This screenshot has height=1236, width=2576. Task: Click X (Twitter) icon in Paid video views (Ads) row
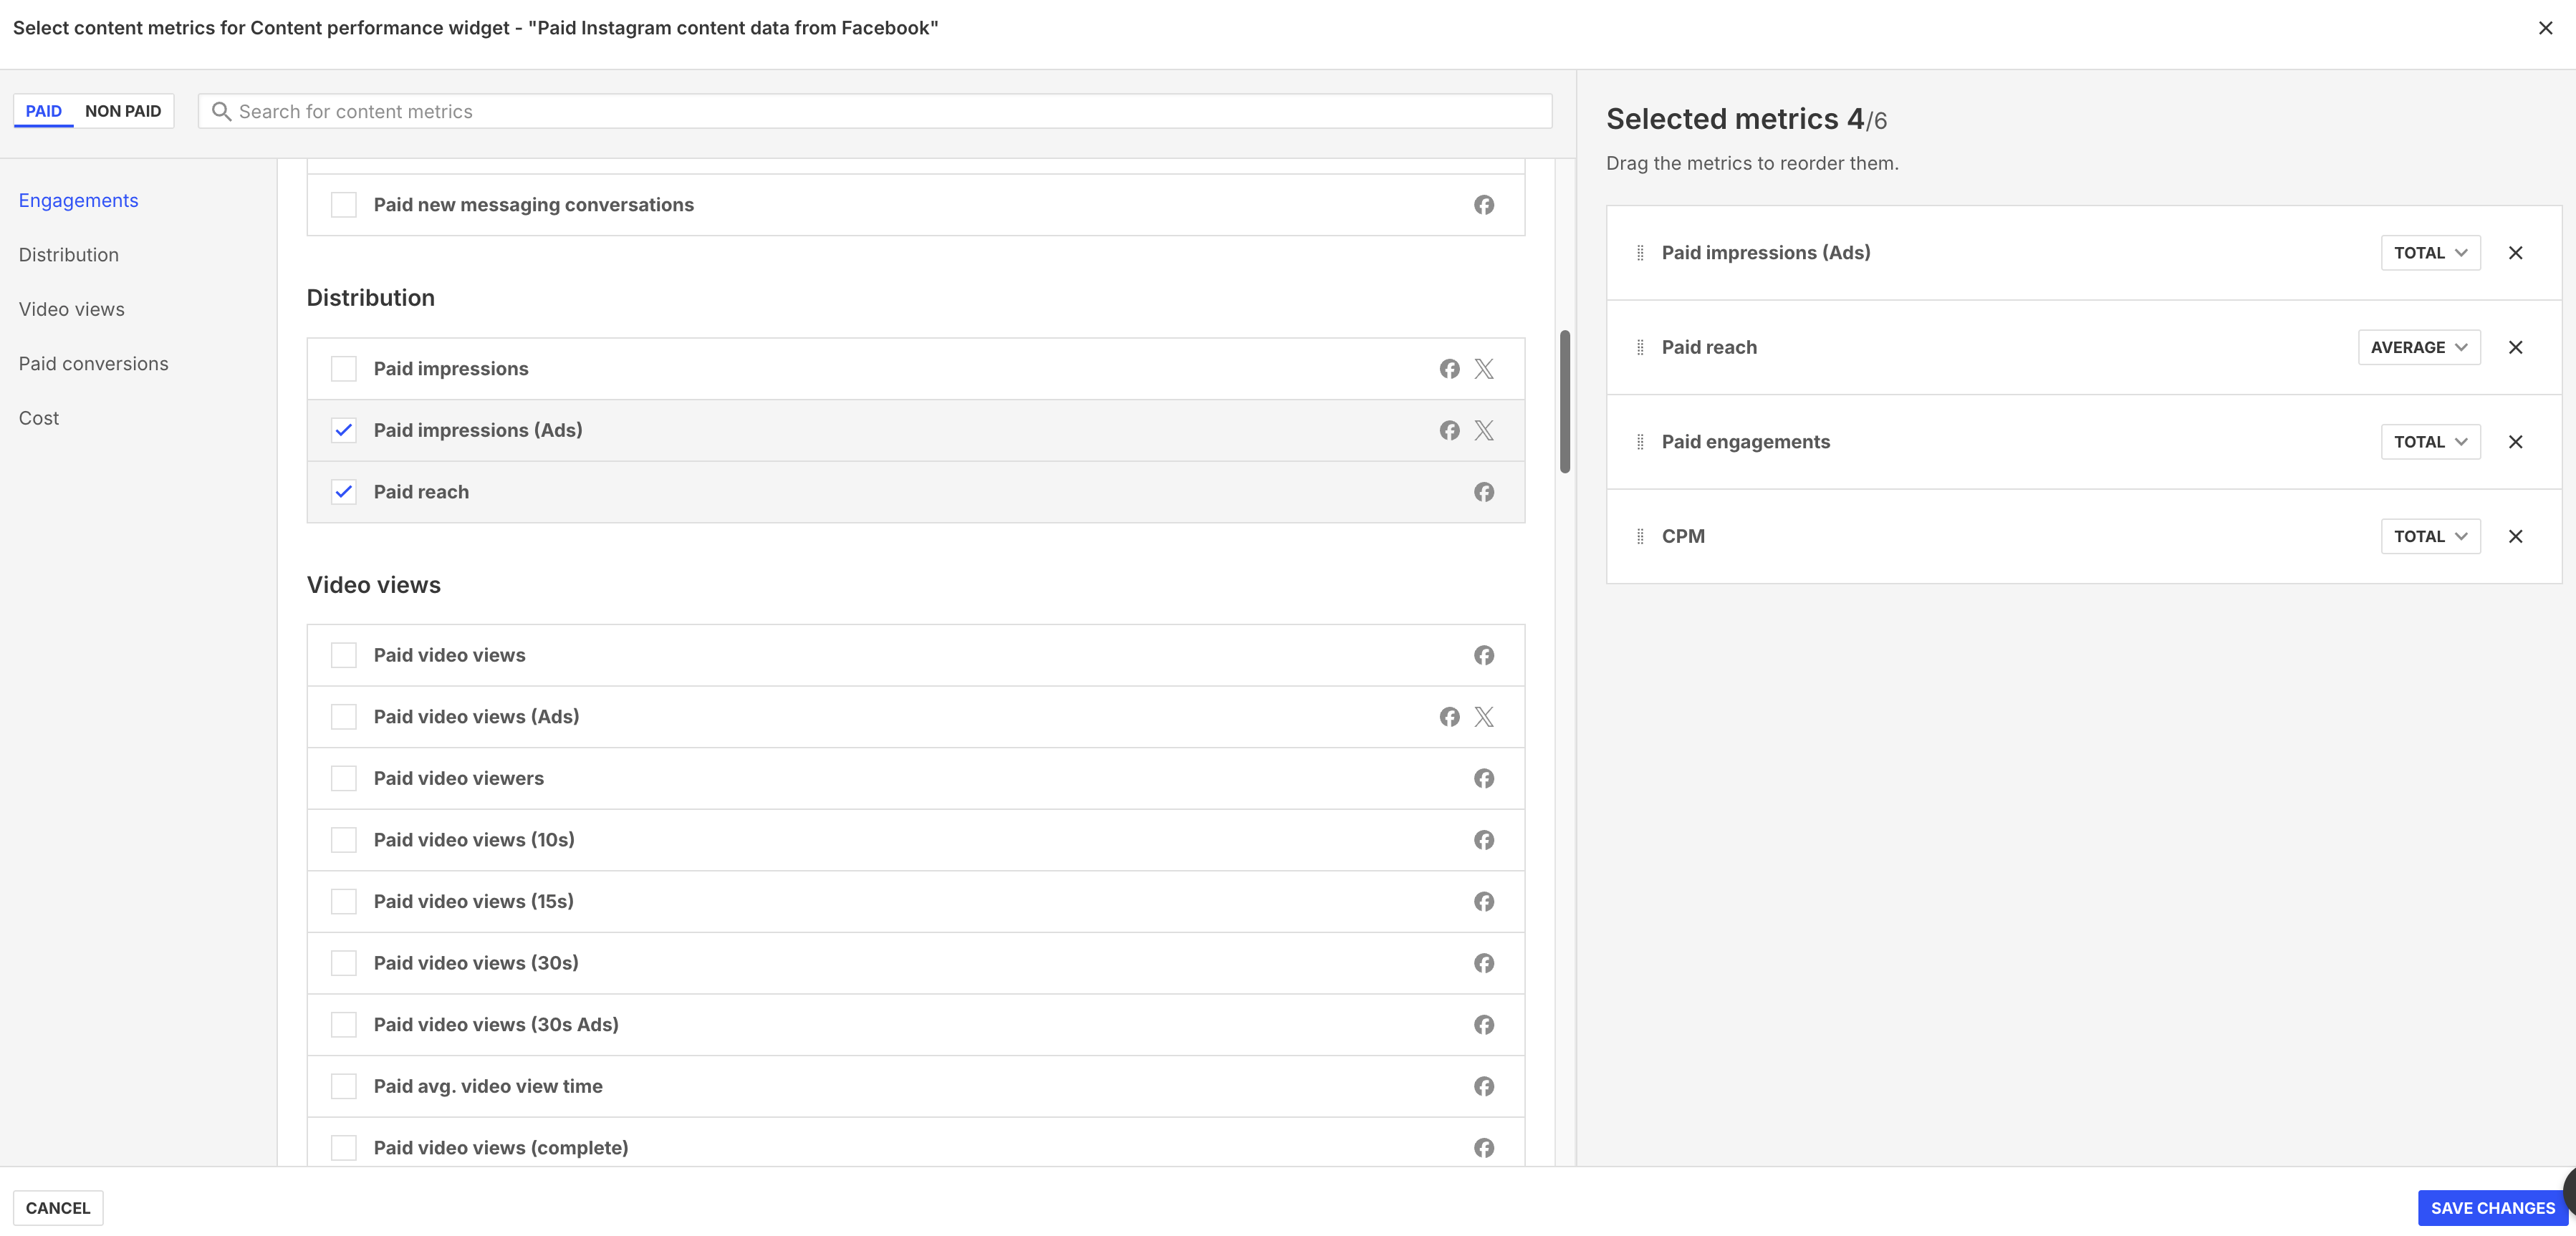[1484, 717]
